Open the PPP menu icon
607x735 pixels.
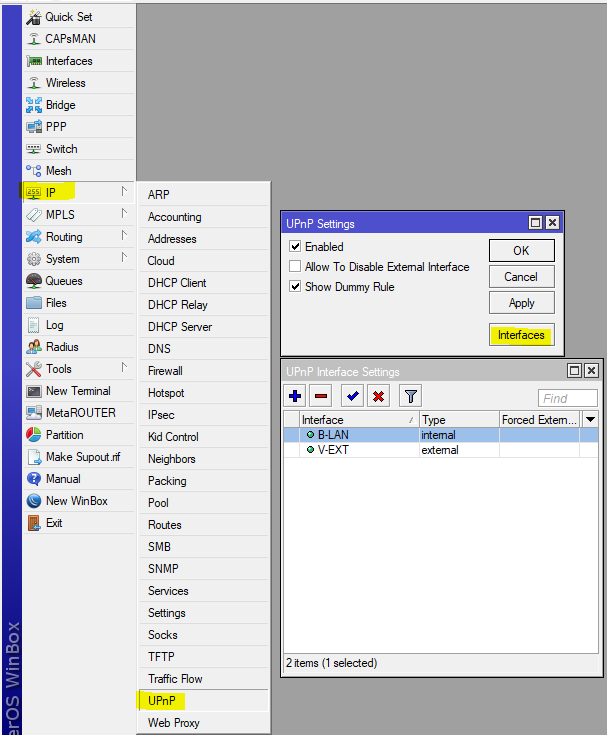[34, 127]
